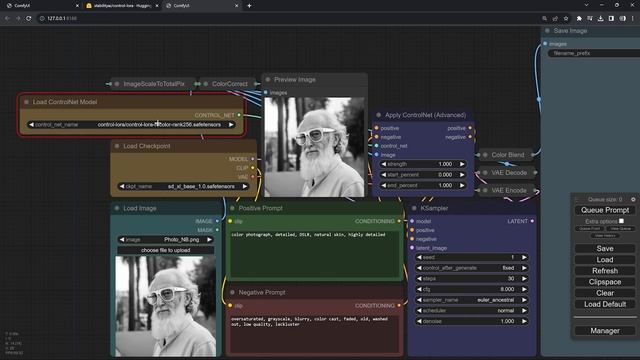Increase the cfg value with right arrow
640x360 pixels.
click(x=524, y=289)
